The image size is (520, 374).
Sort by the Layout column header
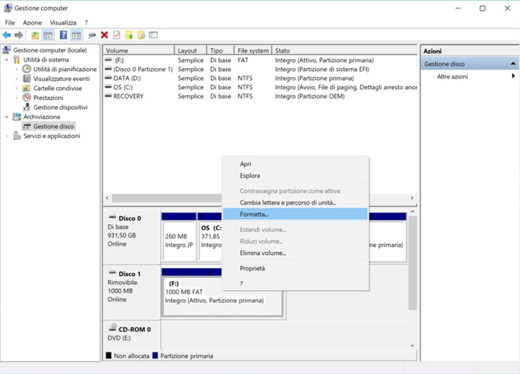191,50
